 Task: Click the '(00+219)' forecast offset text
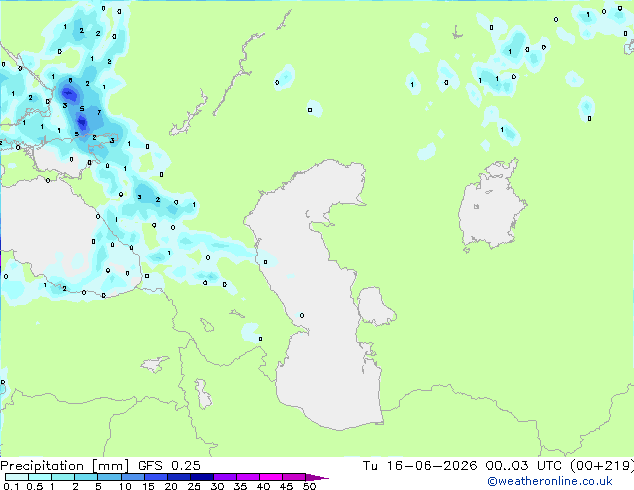(602, 466)
